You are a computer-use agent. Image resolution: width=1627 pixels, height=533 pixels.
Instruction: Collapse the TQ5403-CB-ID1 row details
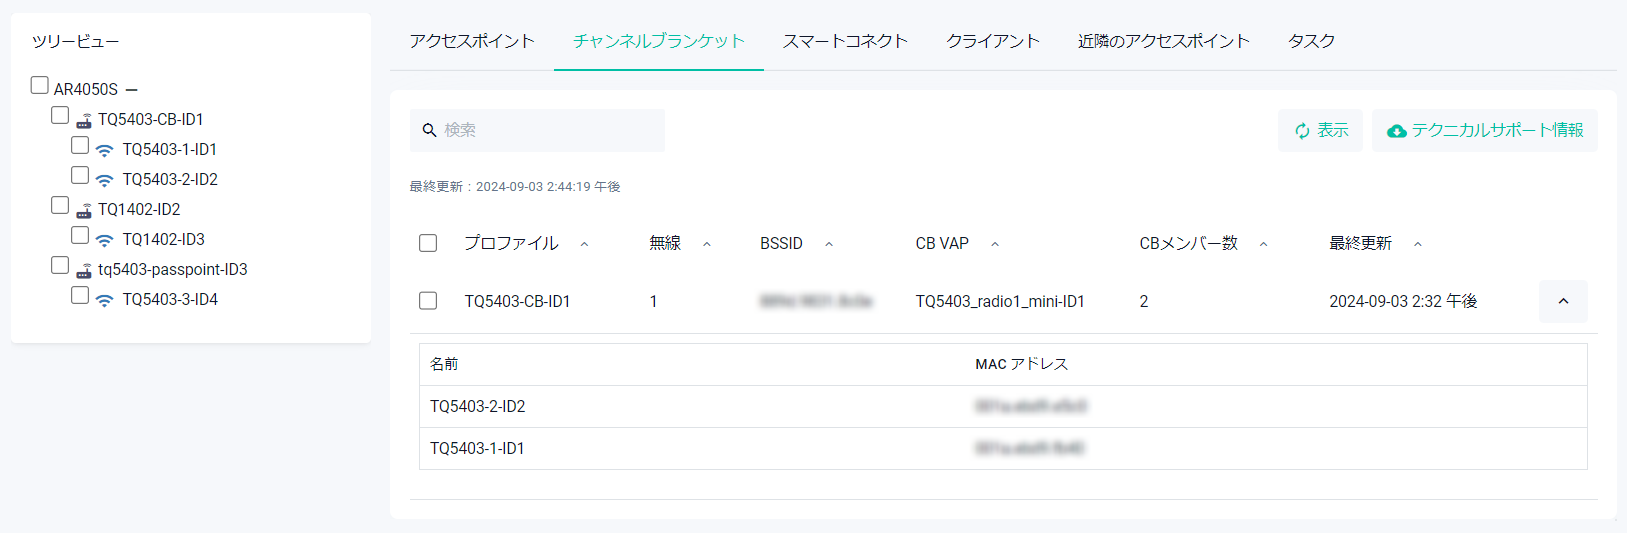[x=1563, y=301]
